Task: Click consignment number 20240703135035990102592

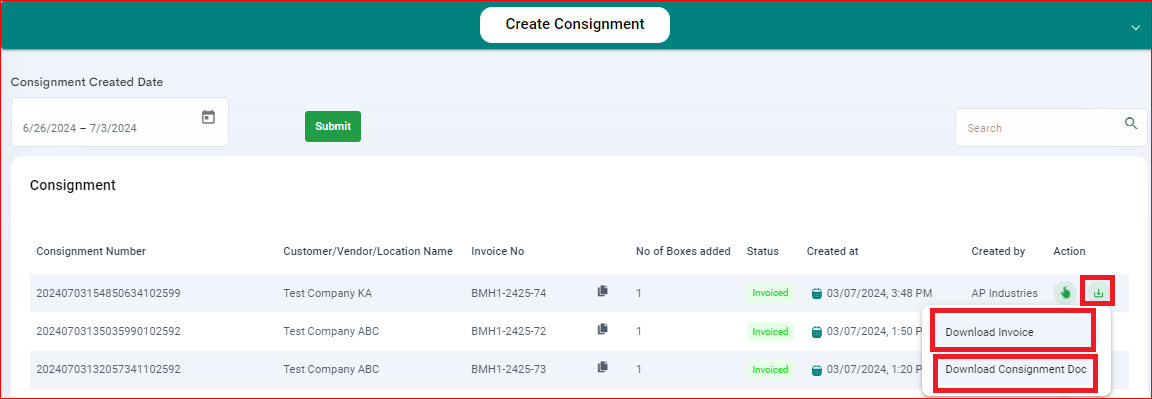Action: coord(108,331)
